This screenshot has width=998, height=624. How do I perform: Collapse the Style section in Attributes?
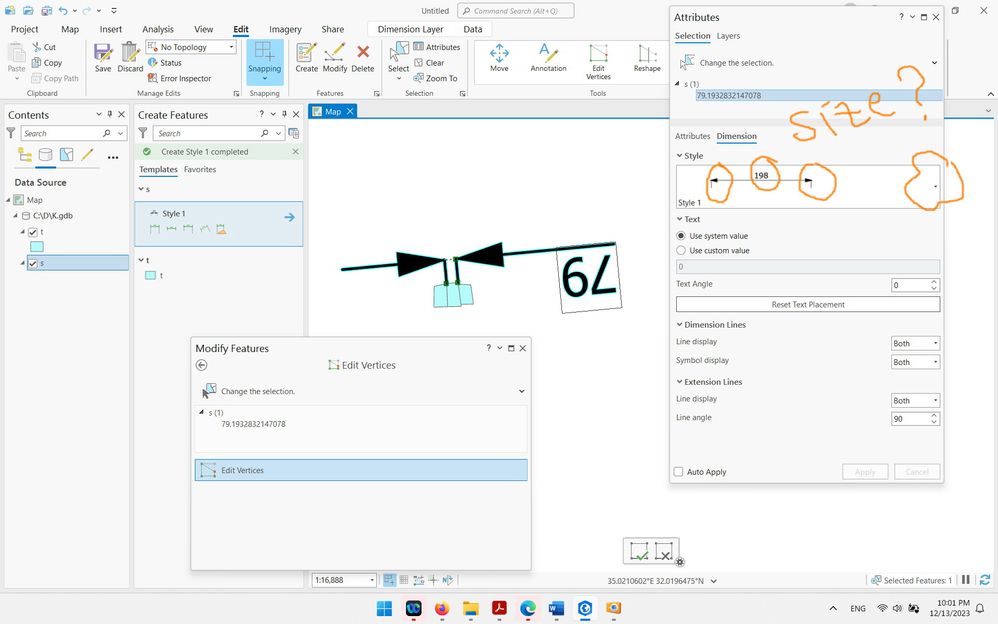[679, 155]
